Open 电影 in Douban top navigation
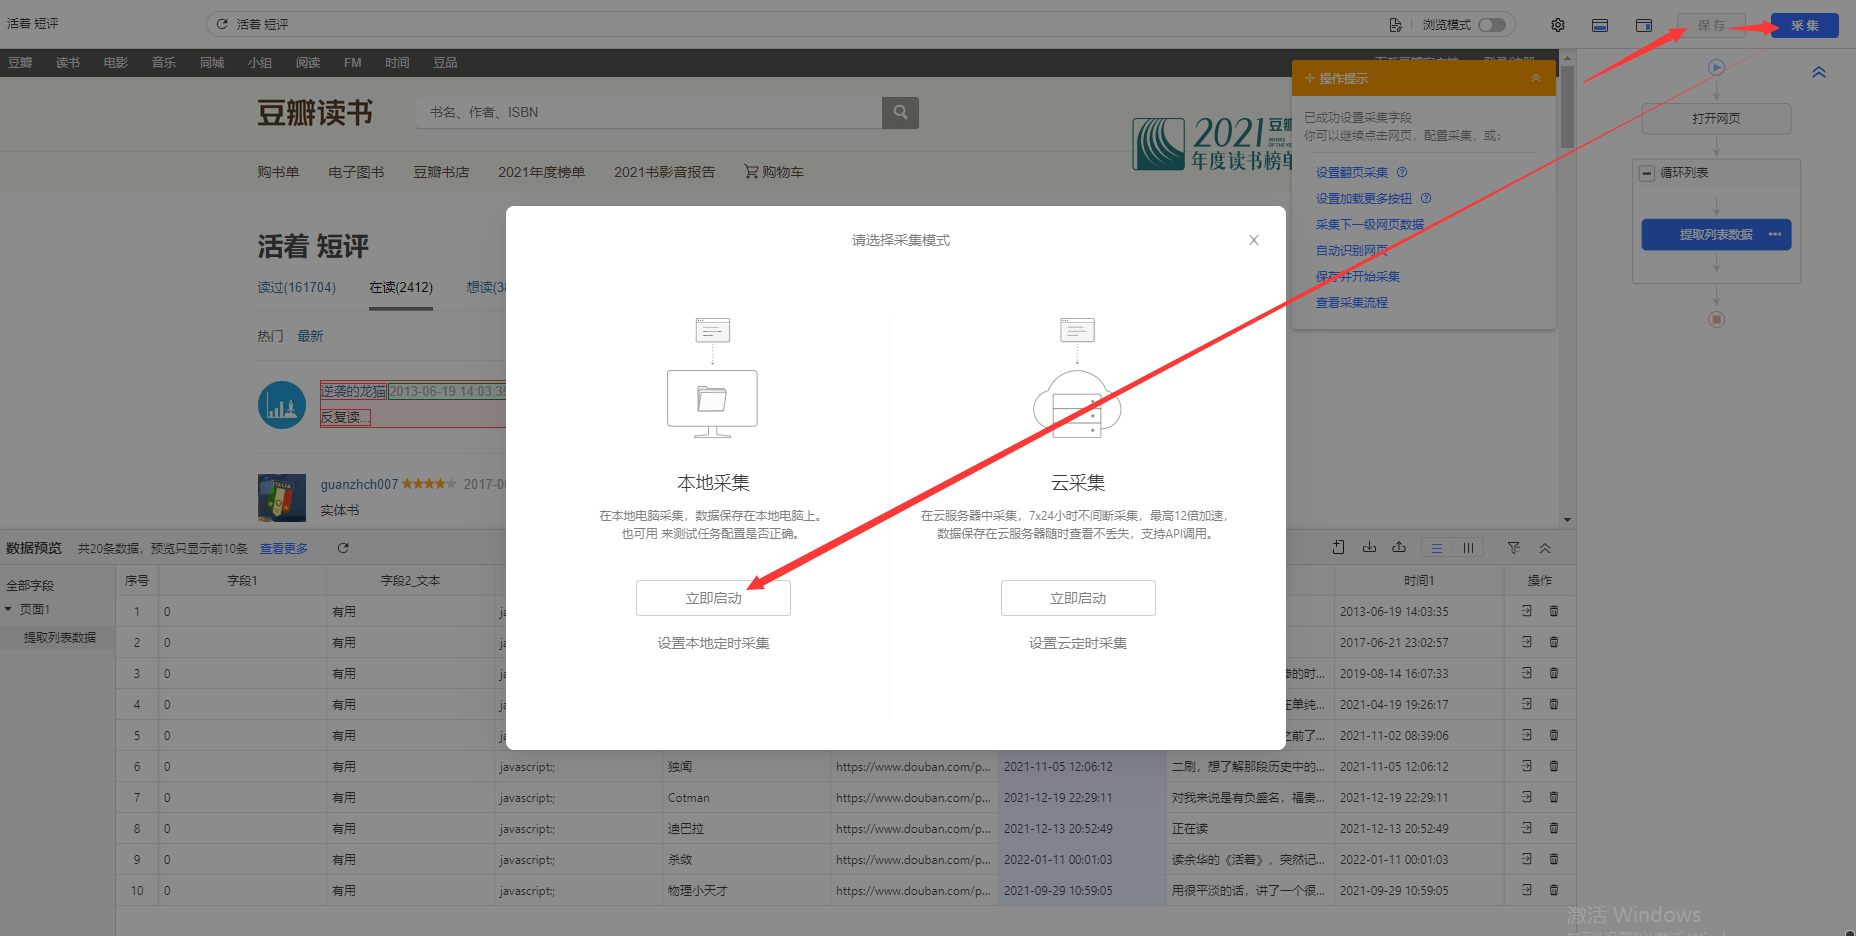The image size is (1856, 936). pos(116,63)
